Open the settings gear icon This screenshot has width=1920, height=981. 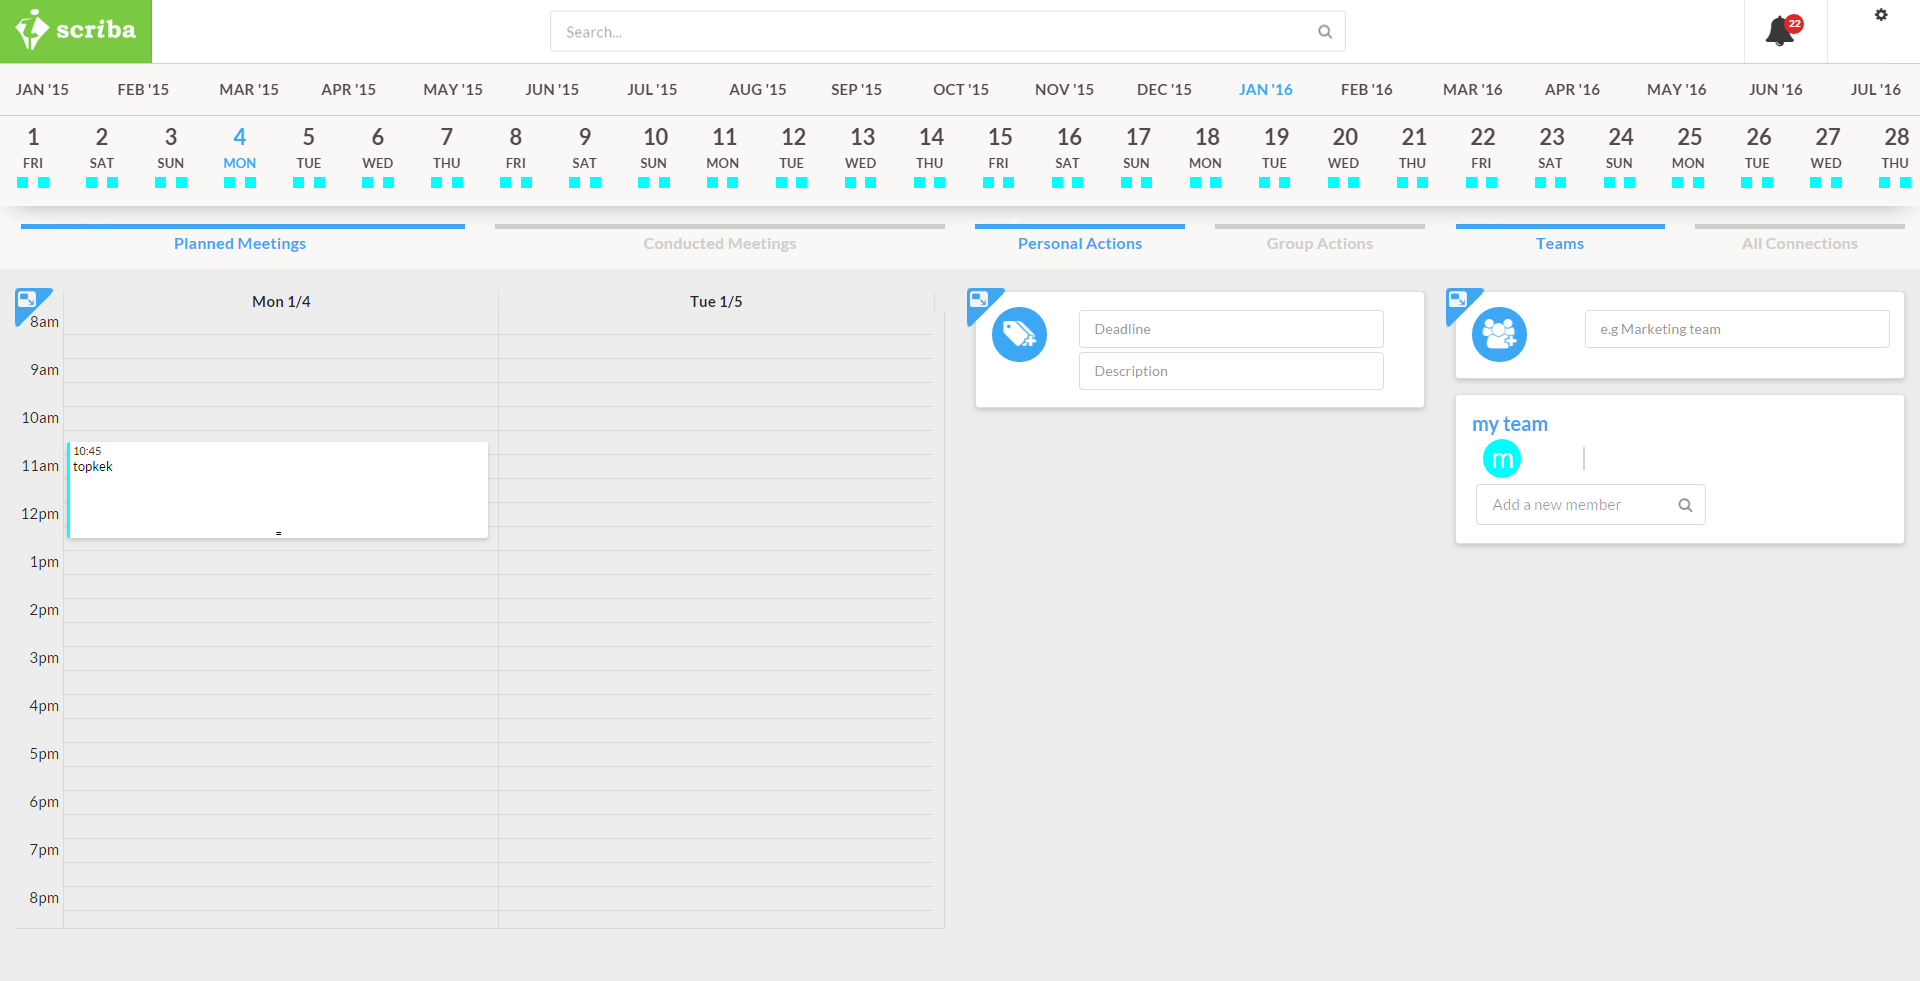1881,15
